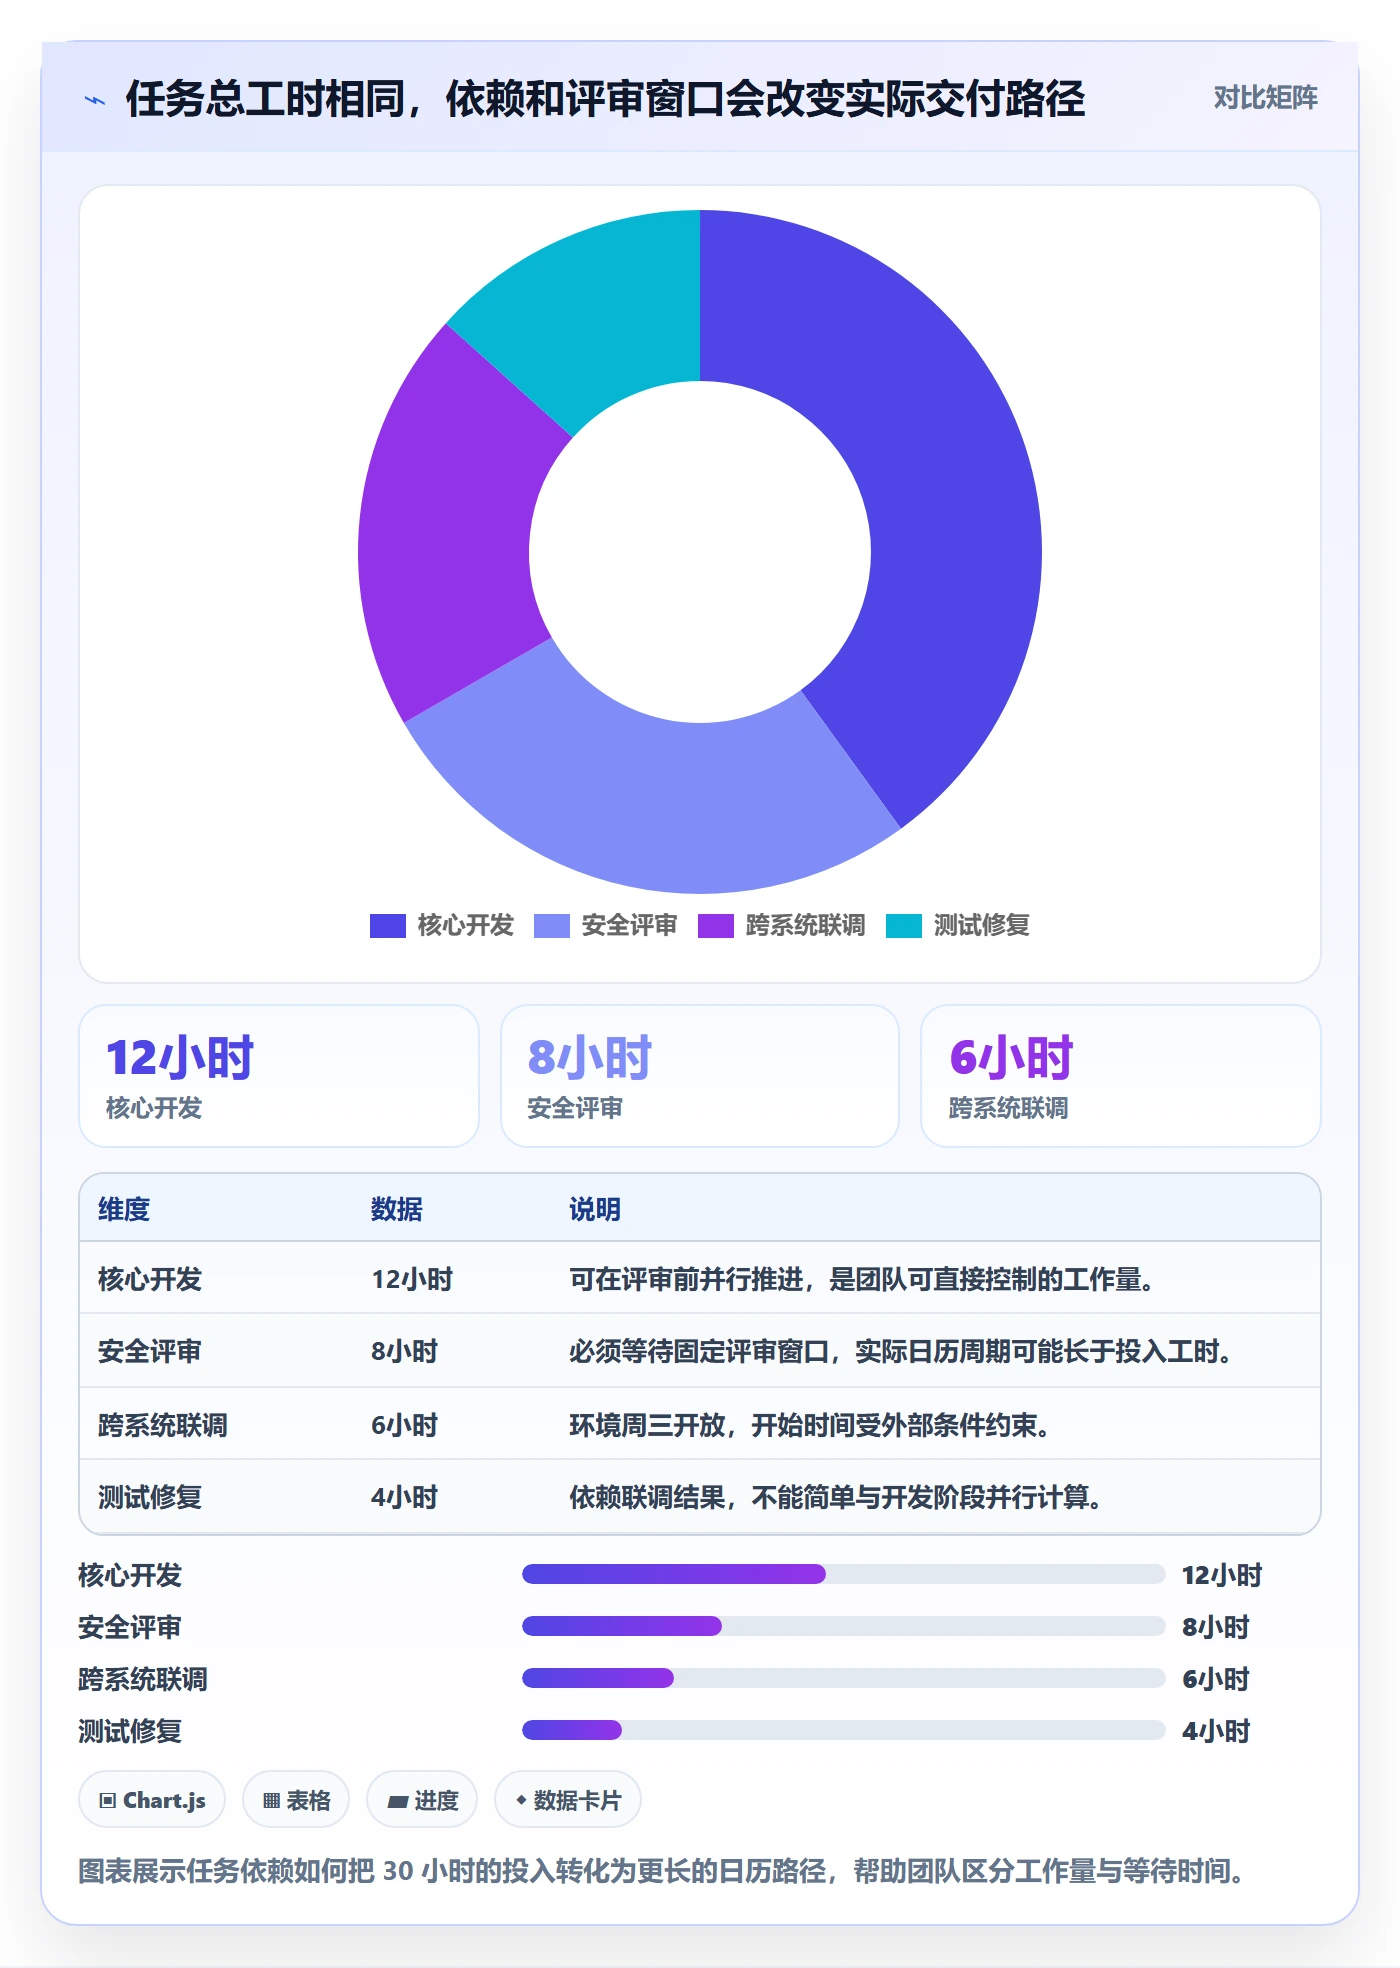Select the 跨系统联调 cell in the table
The width and height of the screenshot is (1400, 1968).
coord(163,1425)
